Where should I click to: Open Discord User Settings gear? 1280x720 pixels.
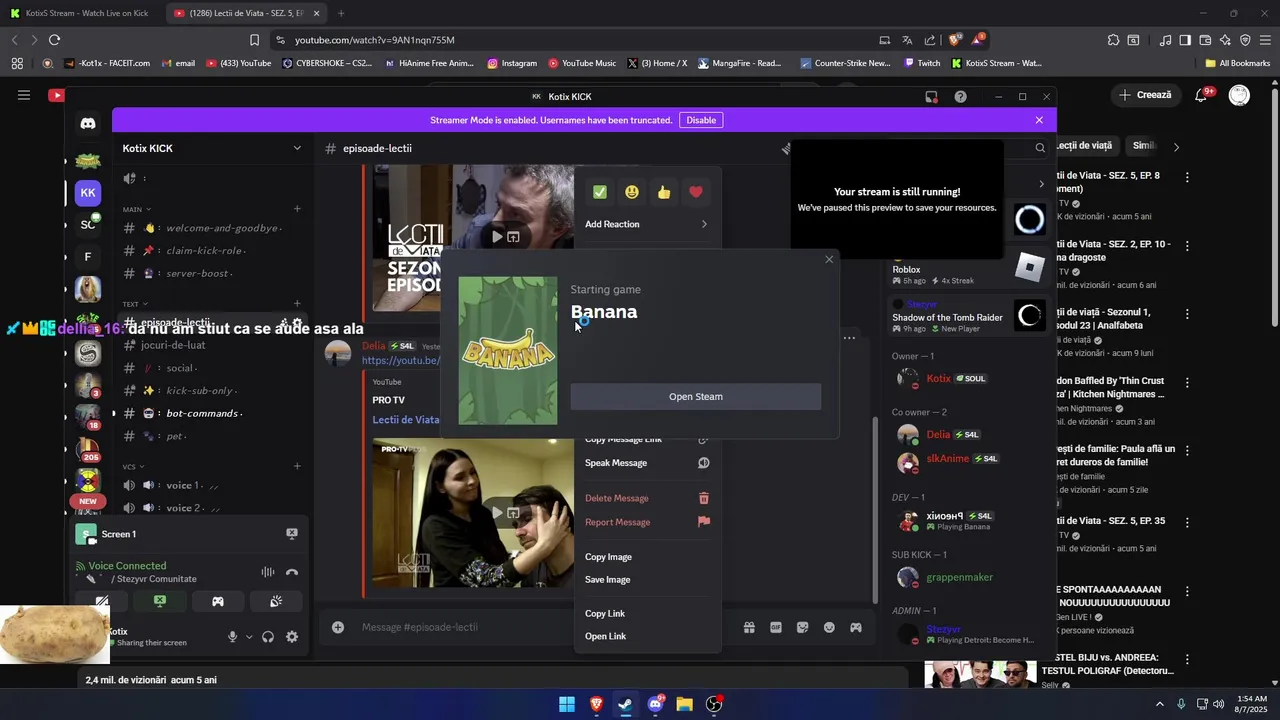pyautogui.click(x=292, y=637)
